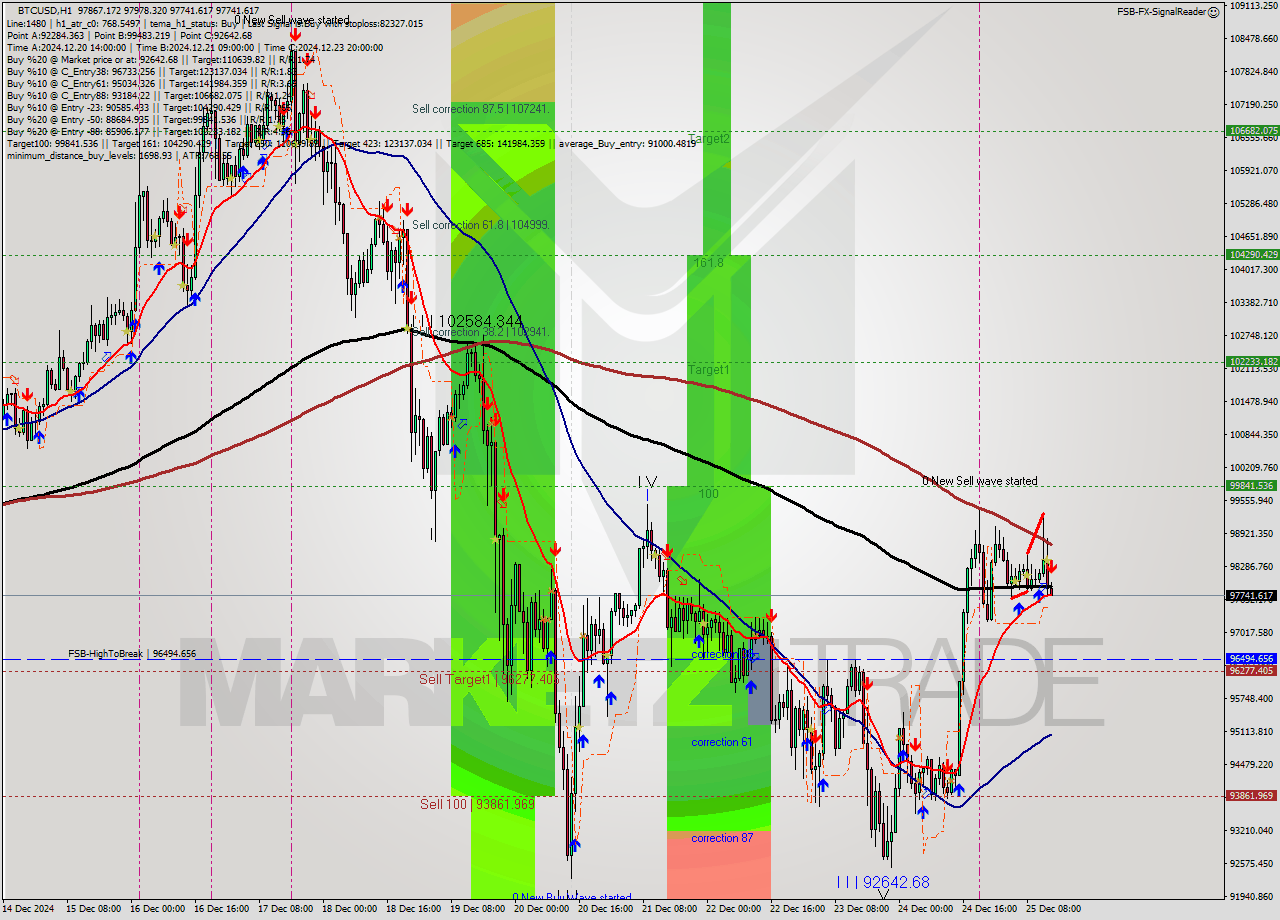
Task: Click the 'Sell 100 | 93861.969' label
Action: coord(477,804)
